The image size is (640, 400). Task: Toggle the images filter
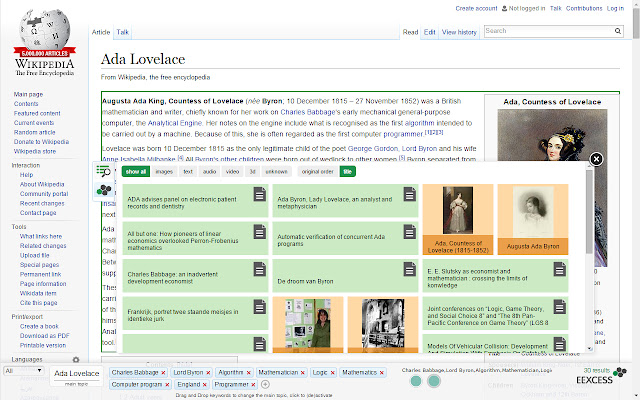(164, 171)
